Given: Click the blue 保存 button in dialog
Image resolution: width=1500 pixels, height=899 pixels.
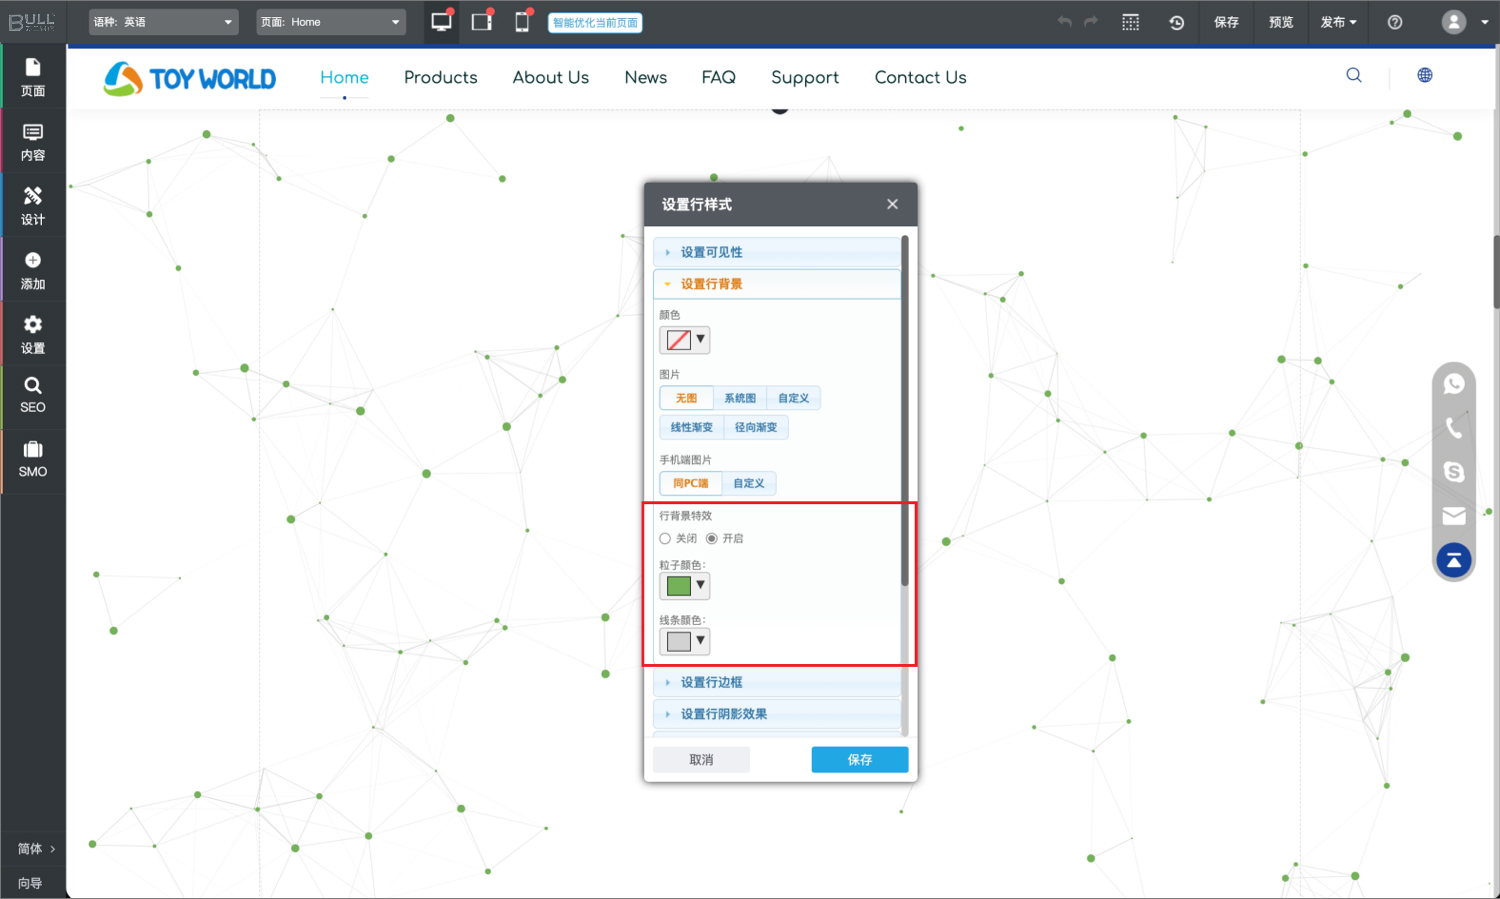Looking at the screenshot, I should (x=859, y=760).
